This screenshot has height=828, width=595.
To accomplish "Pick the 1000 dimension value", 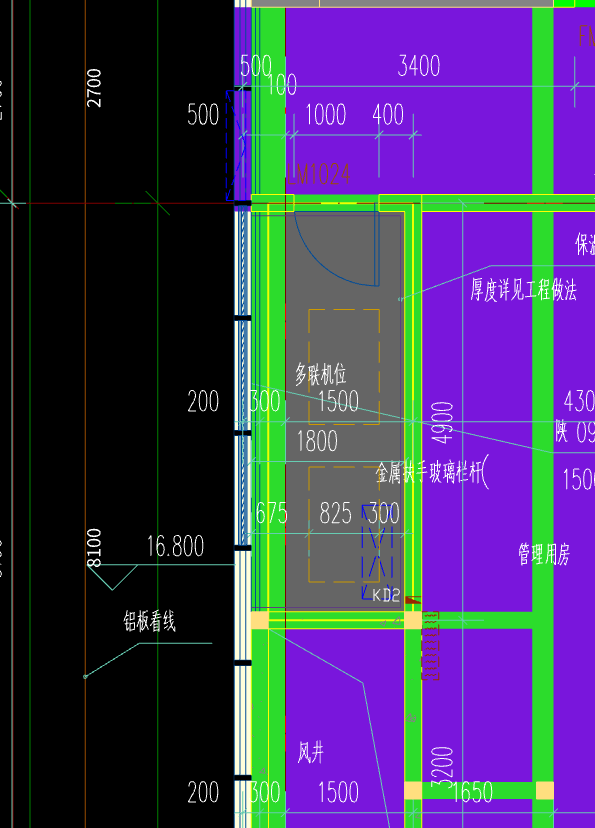I will click(326, 115).
